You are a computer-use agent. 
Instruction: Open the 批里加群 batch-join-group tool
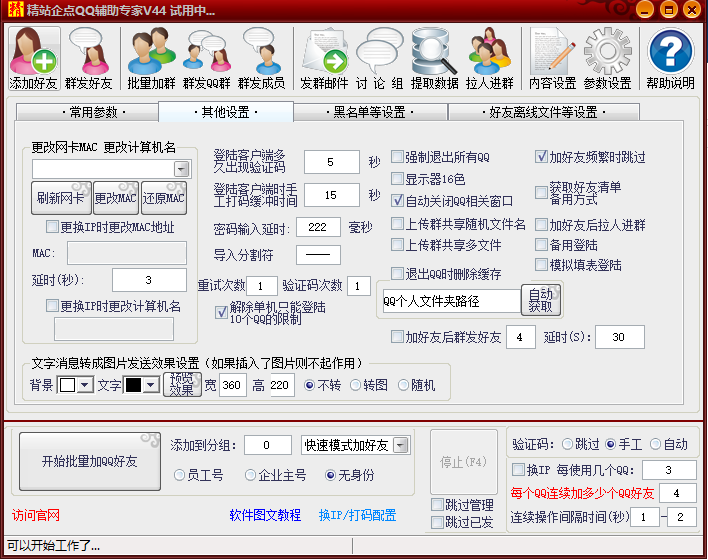click(151, 58)
